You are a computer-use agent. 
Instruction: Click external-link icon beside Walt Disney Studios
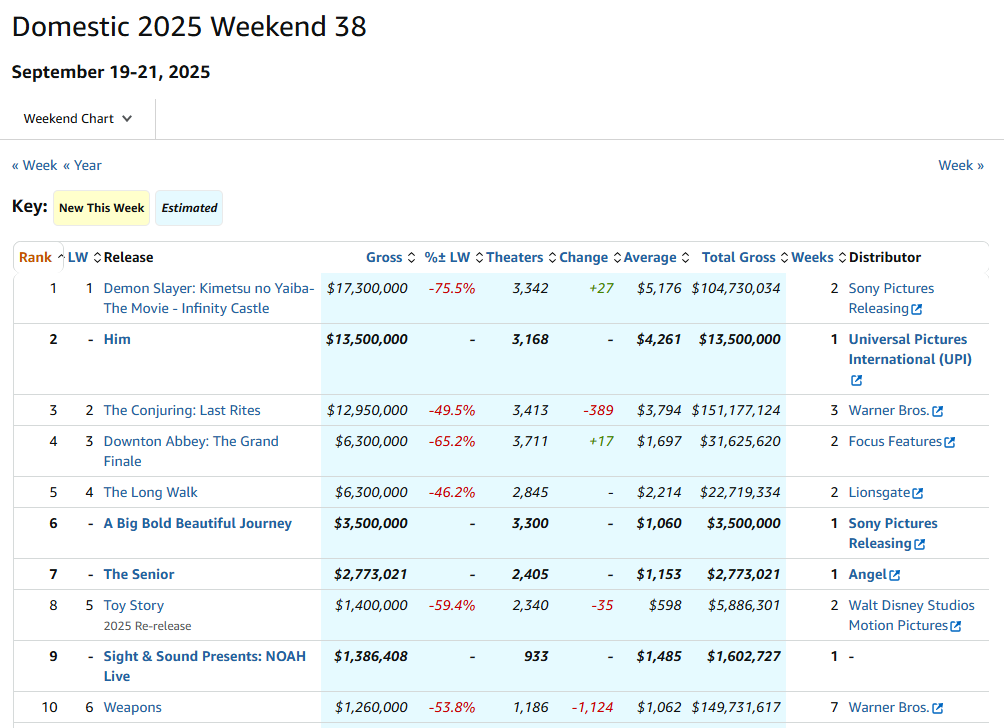(x=955, y=626)
